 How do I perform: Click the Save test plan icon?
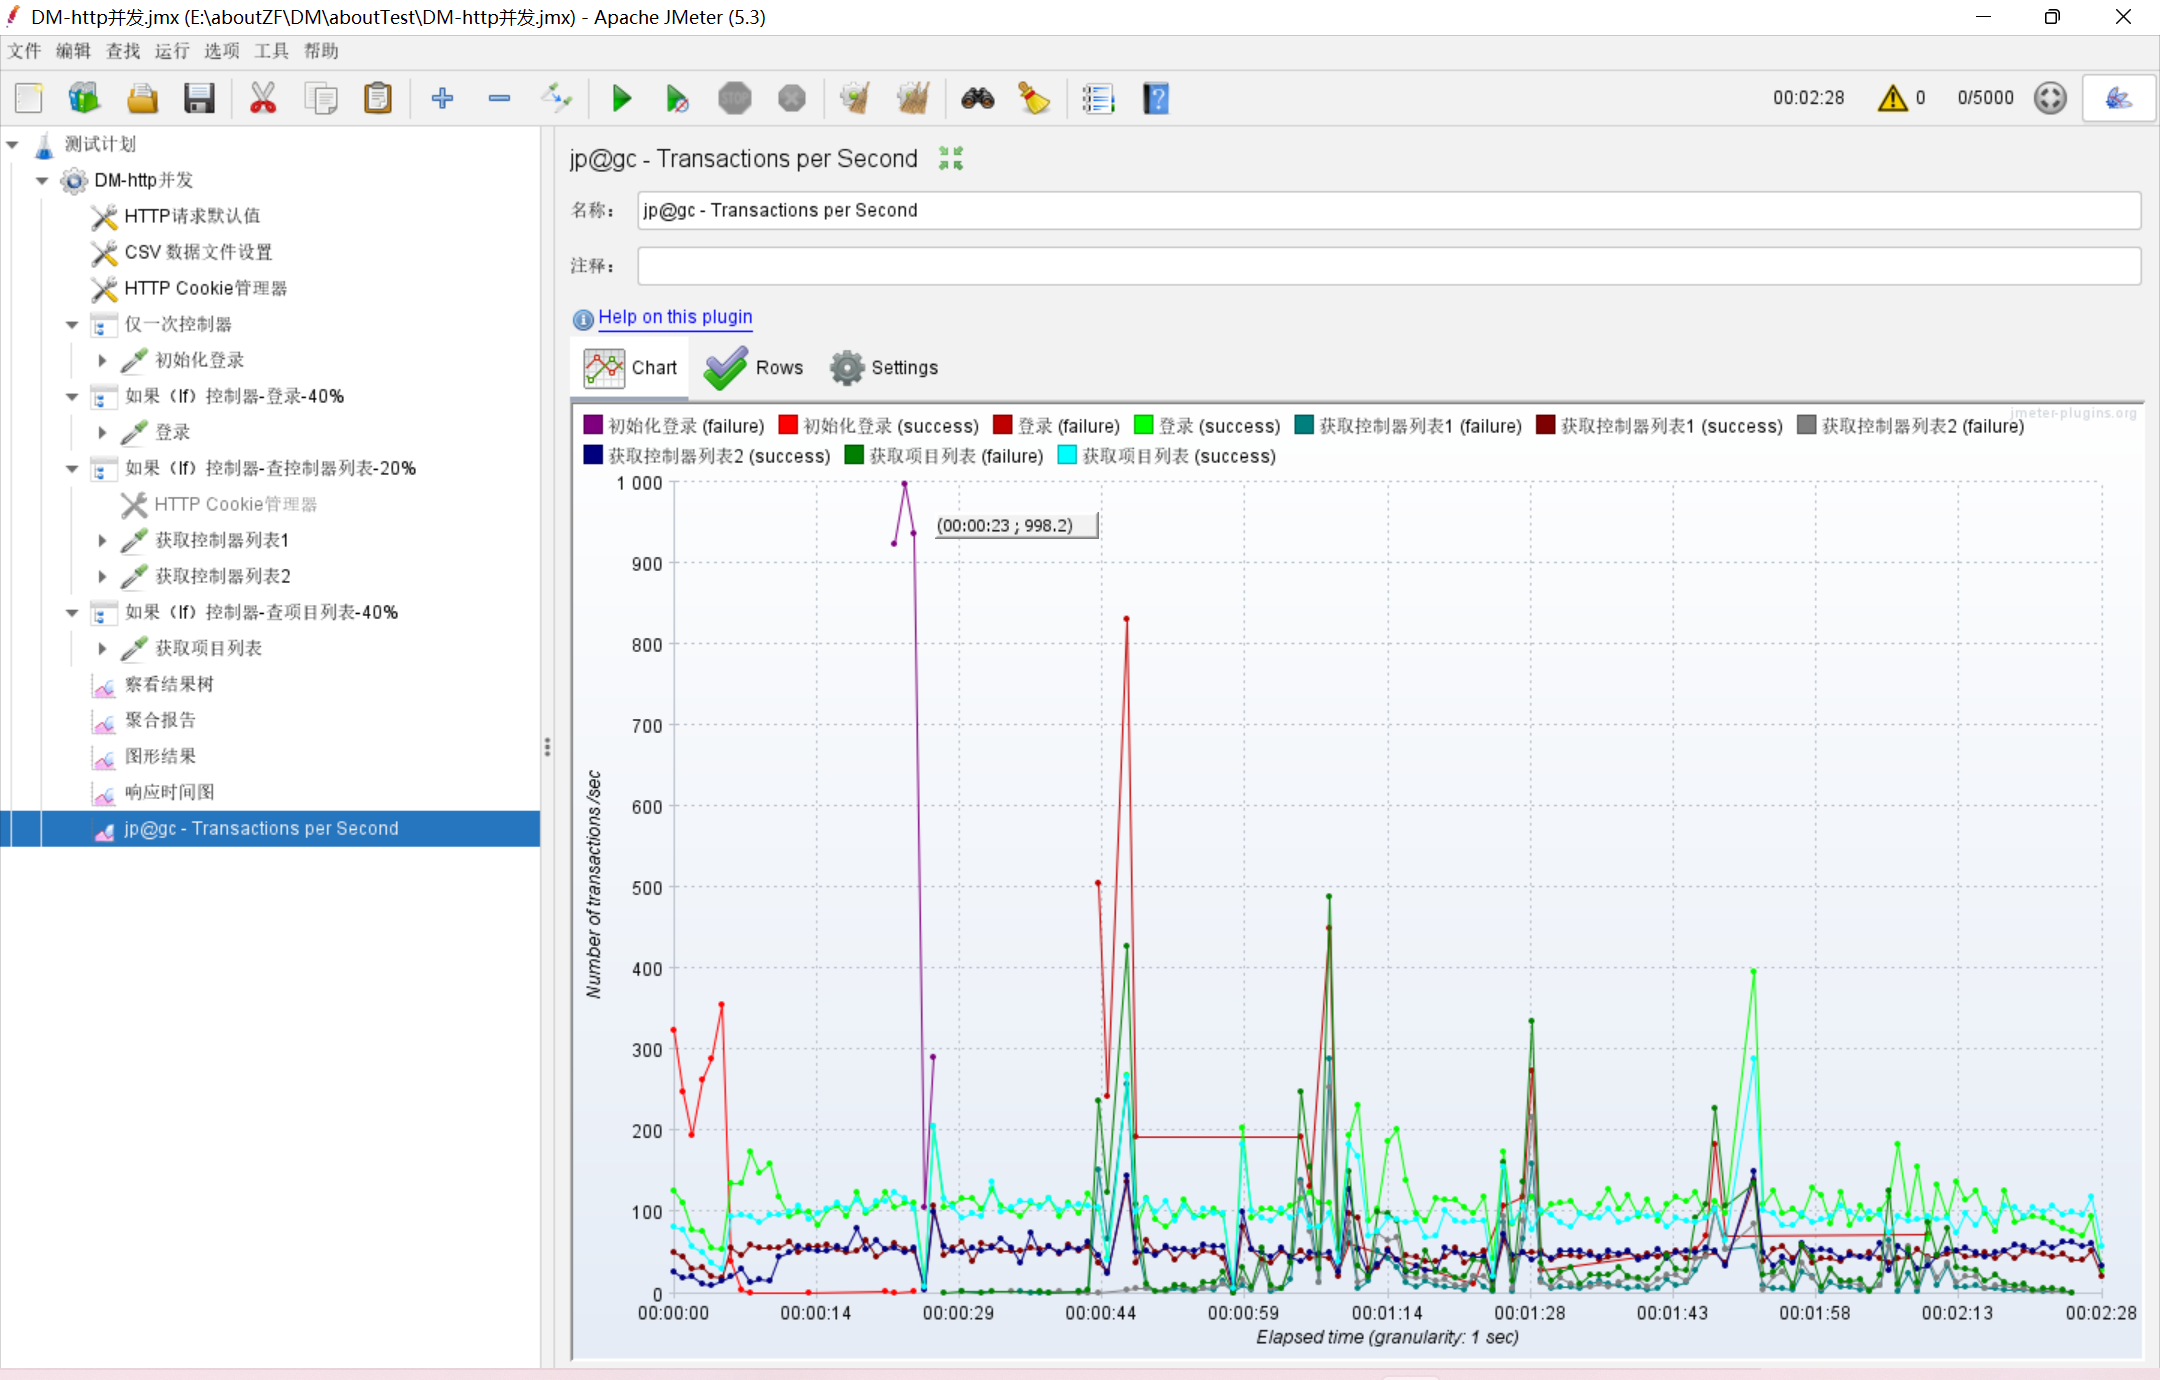pos(199,98)
